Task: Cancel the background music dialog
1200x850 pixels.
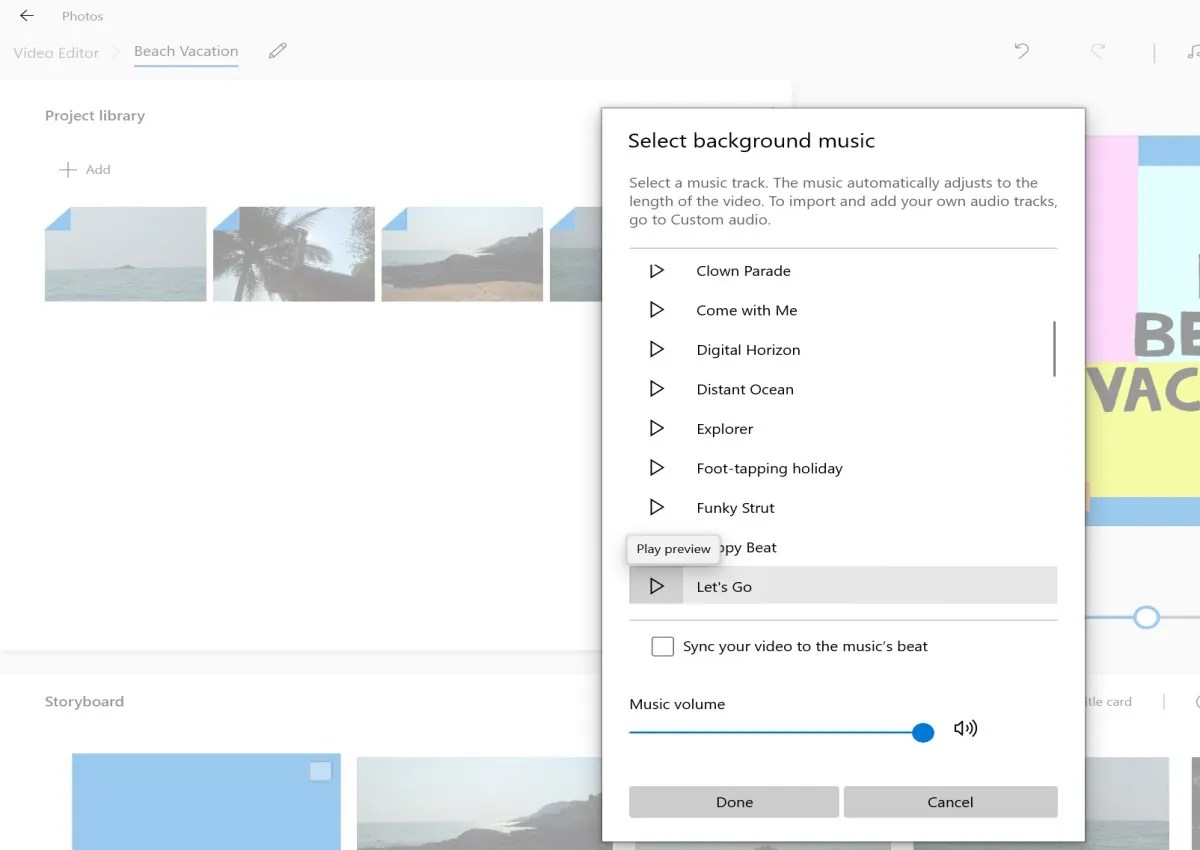Action: (x=949, y=802)
